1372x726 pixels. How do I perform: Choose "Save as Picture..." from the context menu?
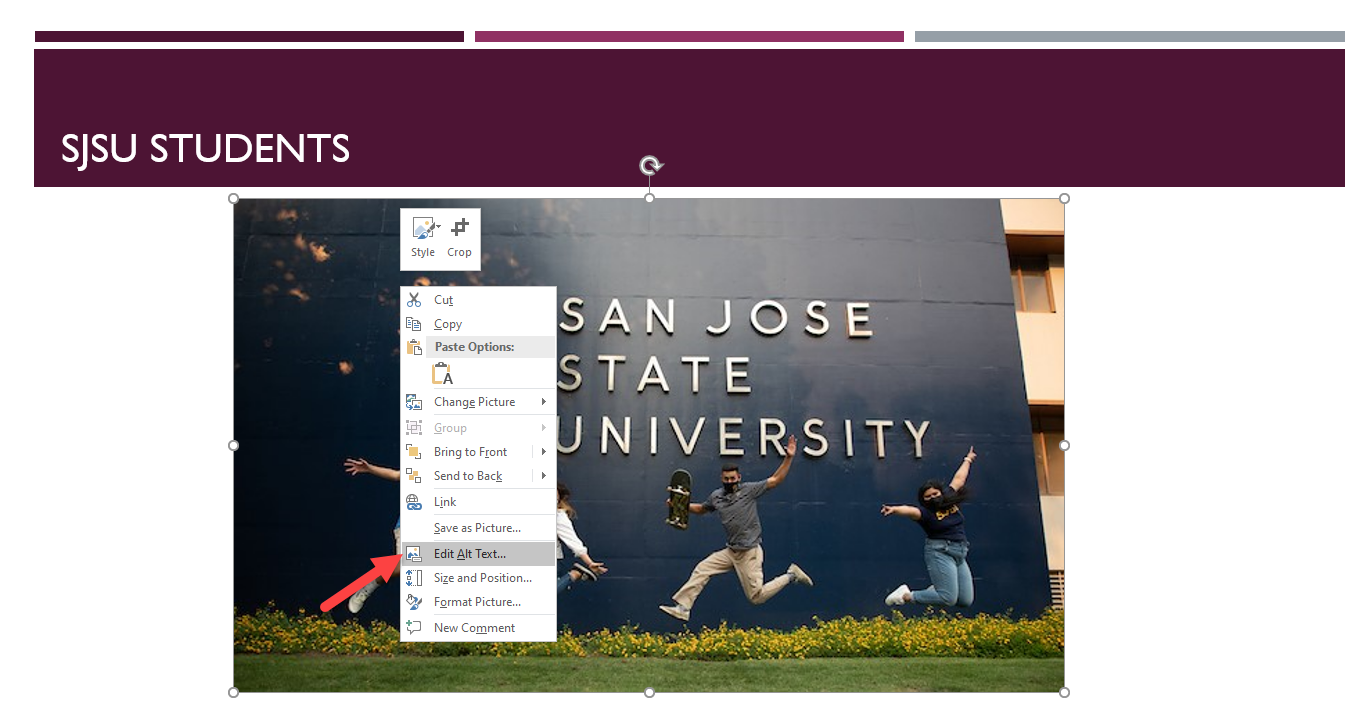coord(477,527)
